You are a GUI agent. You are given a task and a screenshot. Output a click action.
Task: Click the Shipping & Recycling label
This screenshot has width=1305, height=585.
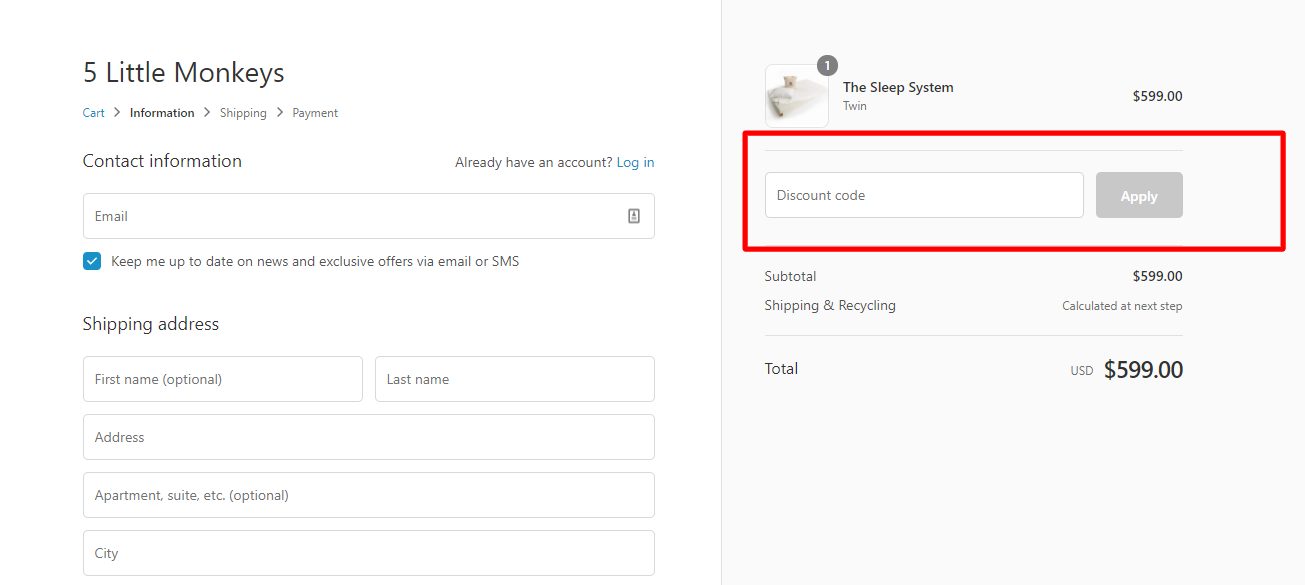coord(830,305)
